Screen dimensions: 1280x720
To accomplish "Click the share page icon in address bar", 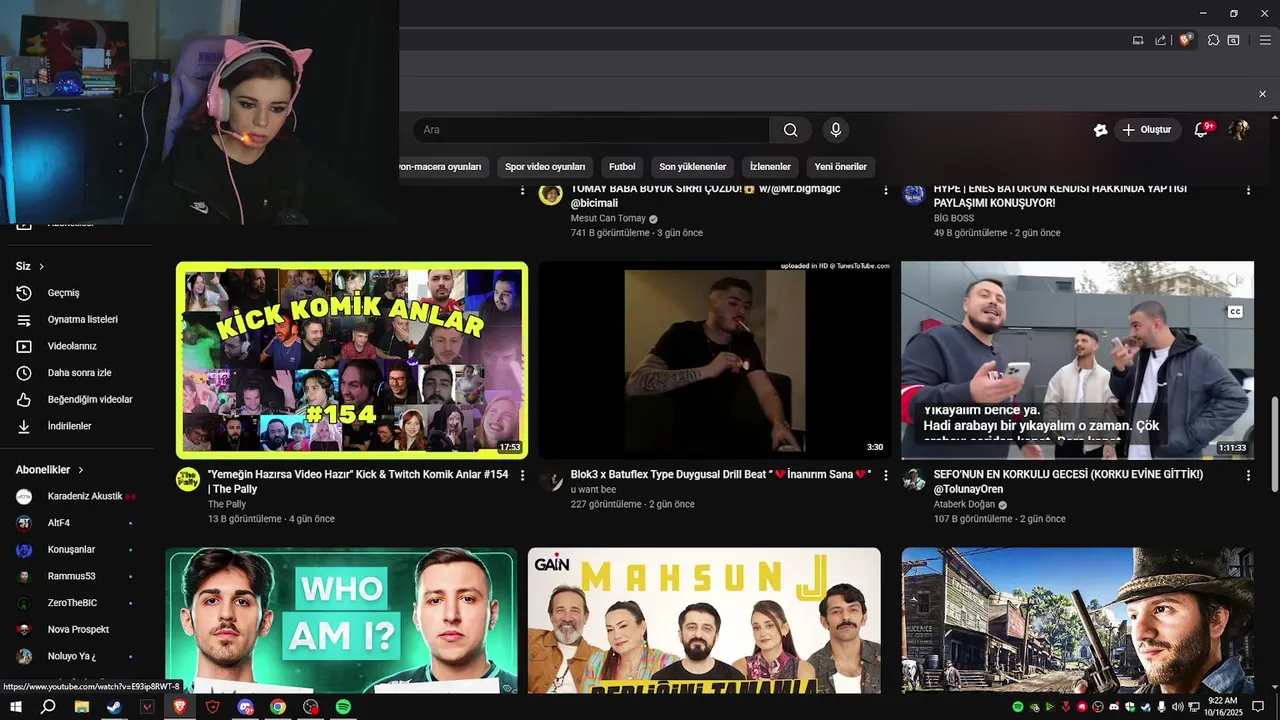I will pyautogui.click(x=1160, y=40).
